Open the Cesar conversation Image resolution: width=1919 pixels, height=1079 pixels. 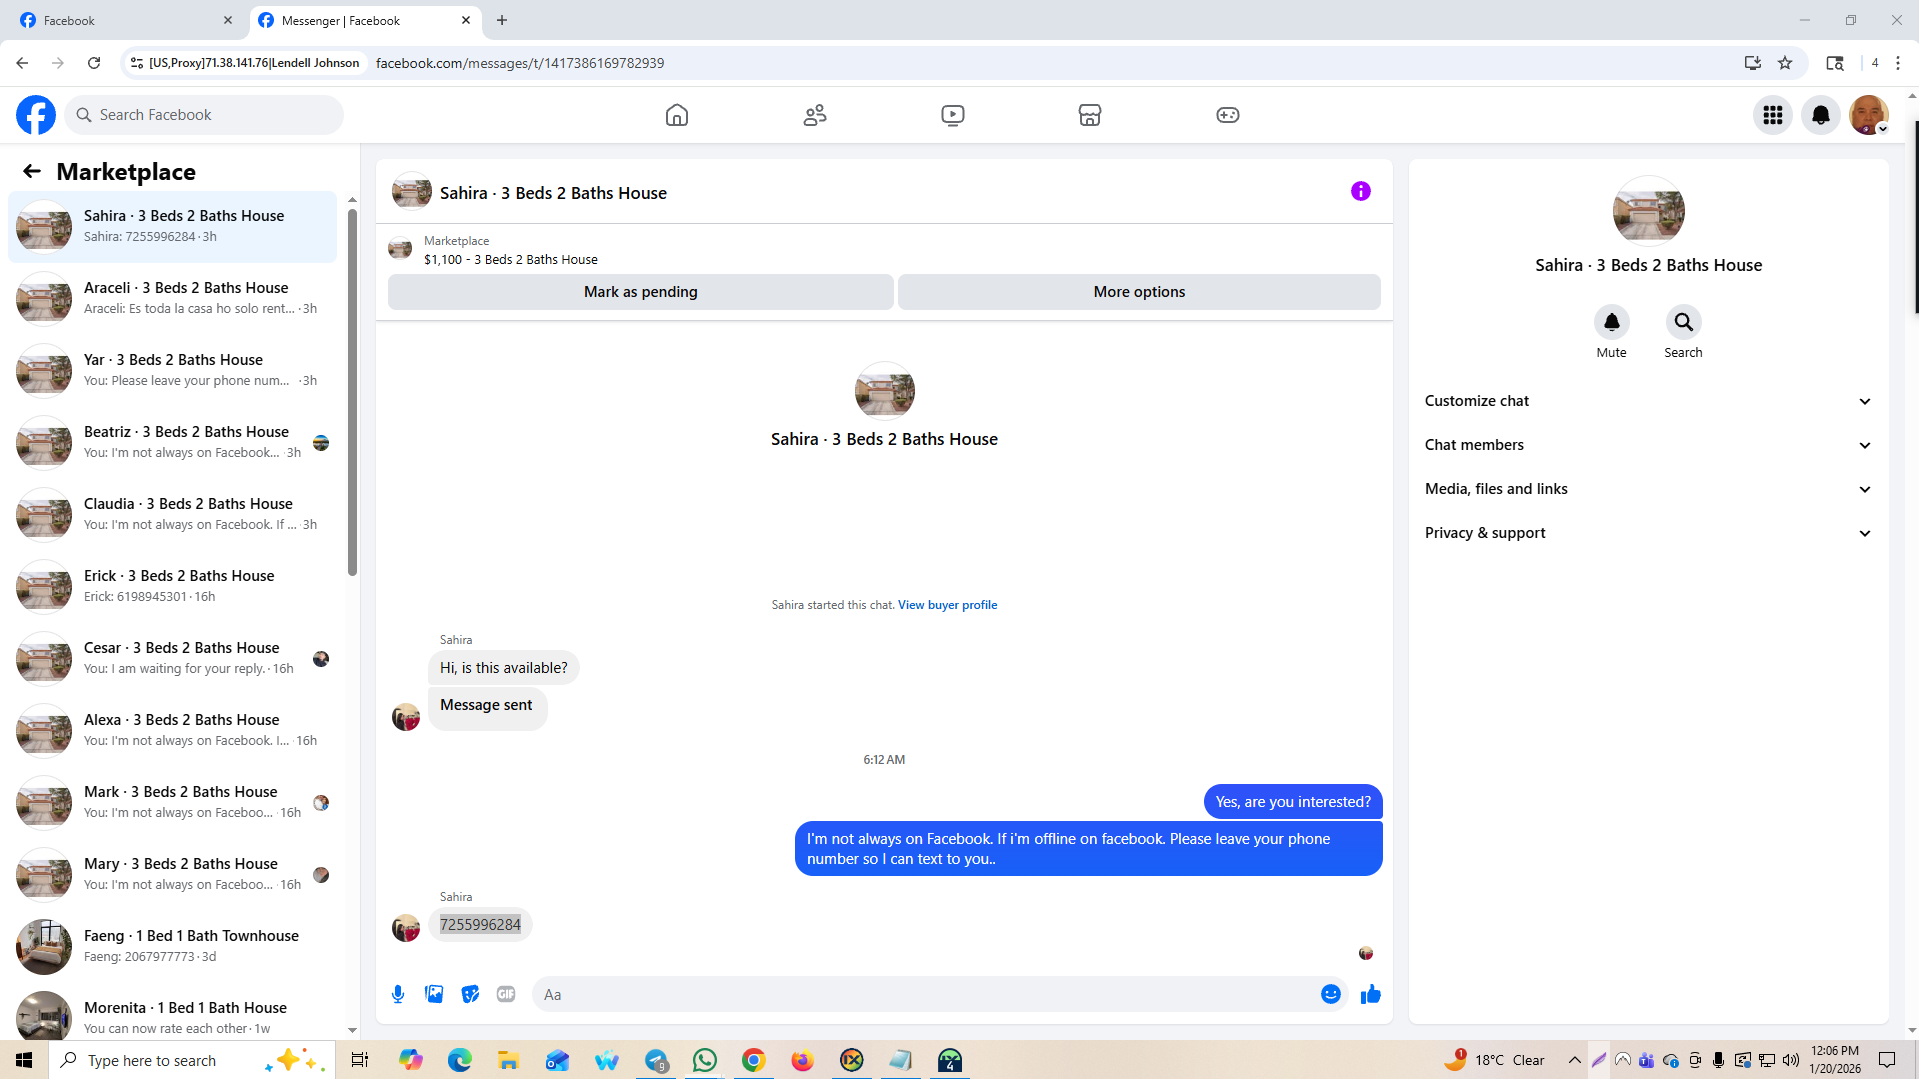pyautogui.click(x=173, y=659)
